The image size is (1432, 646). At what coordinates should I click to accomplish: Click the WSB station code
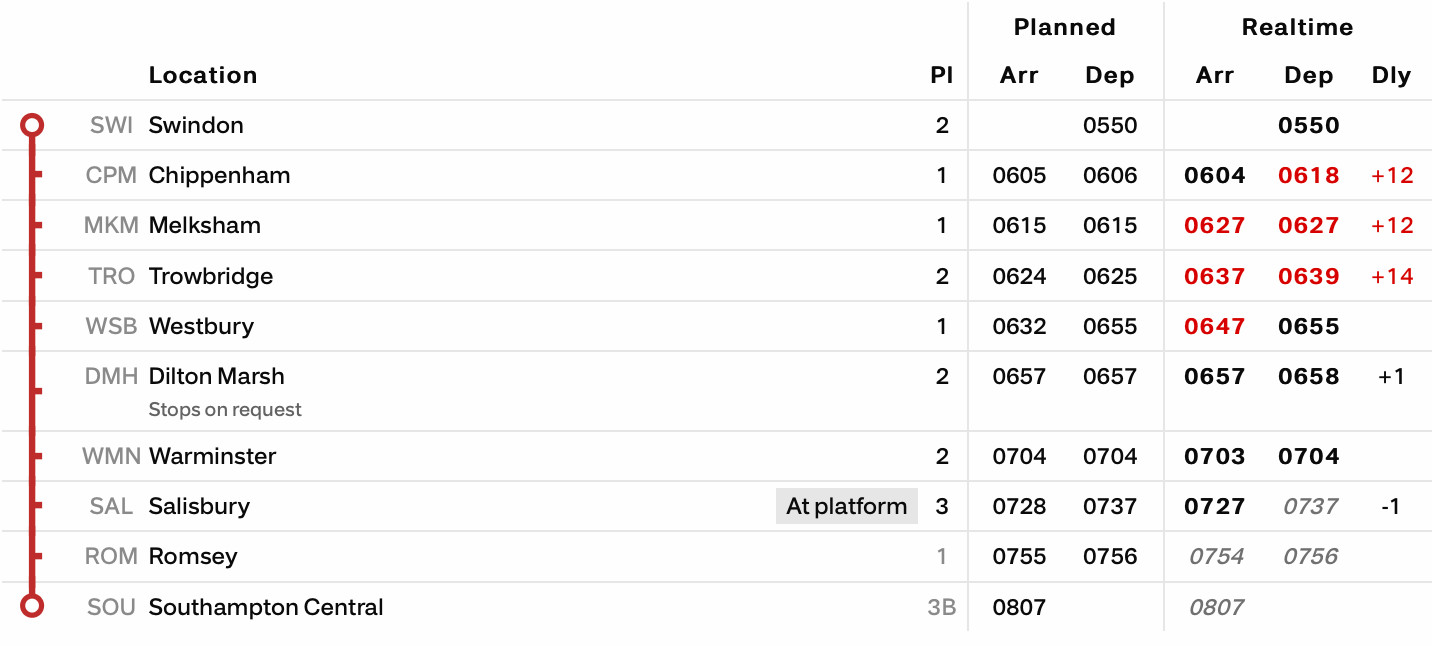[112, 326]
